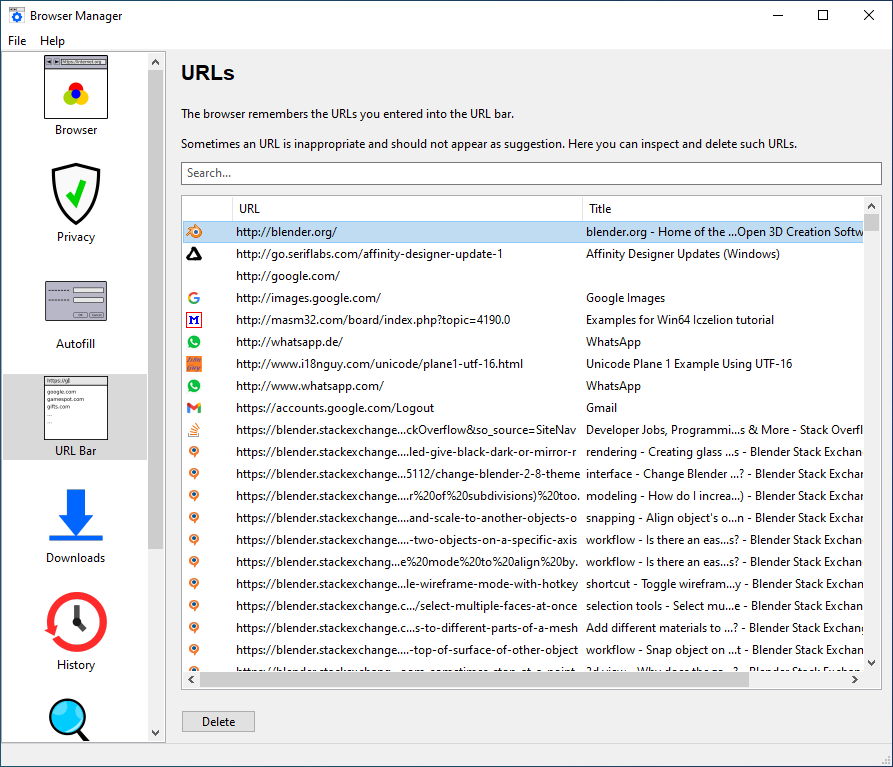Delete the selected URL with Delete button
Viewport: 893px width, 767px height.
click(x=218, y=721)
